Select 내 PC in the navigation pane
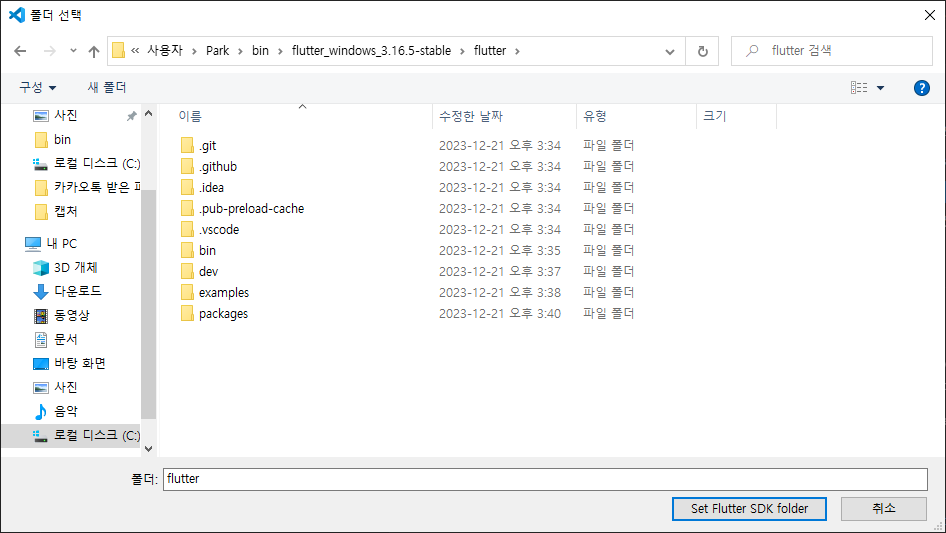The image size is (946, 533). (x=62, y=243)
